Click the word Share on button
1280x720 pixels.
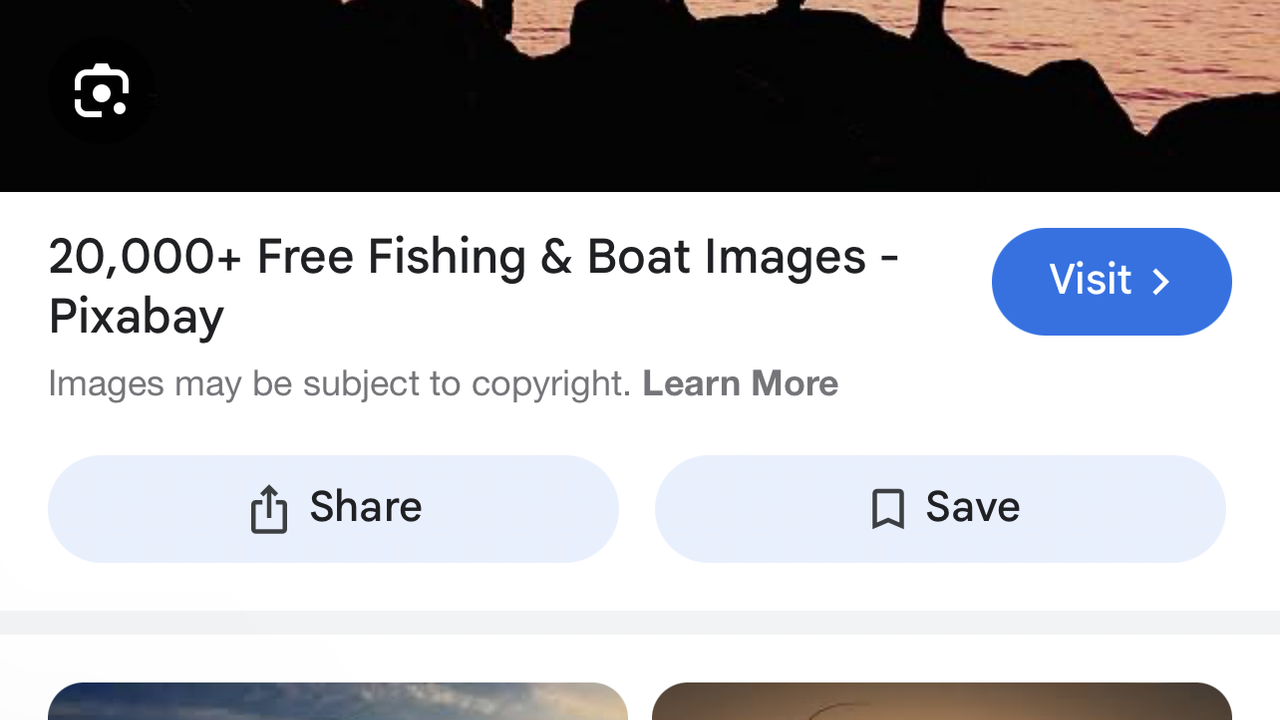(x=365, y=508)
